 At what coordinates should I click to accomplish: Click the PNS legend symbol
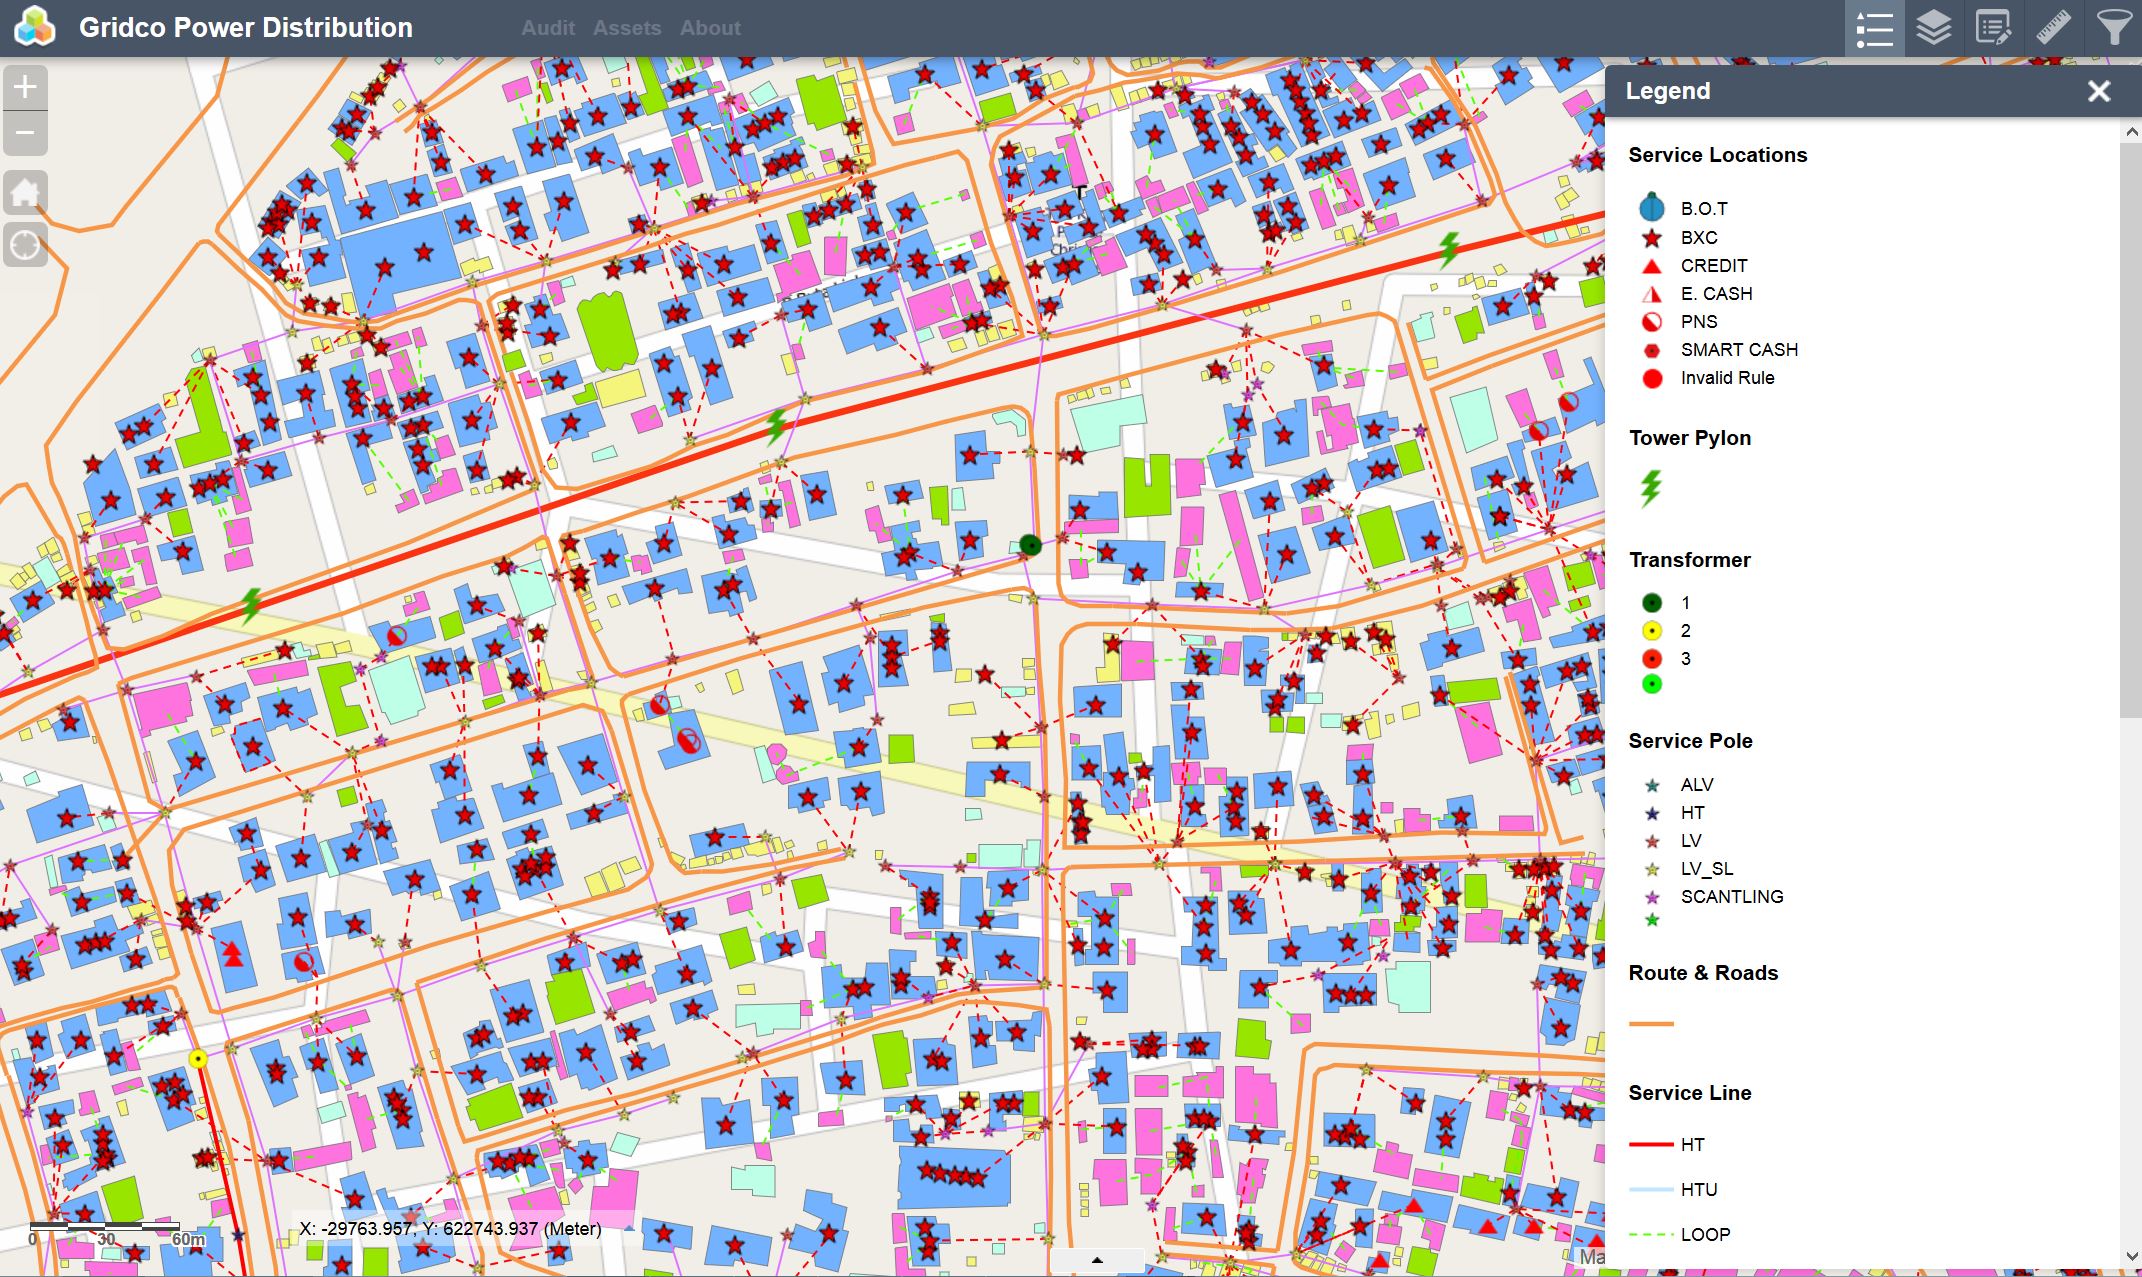(1652, 322)
